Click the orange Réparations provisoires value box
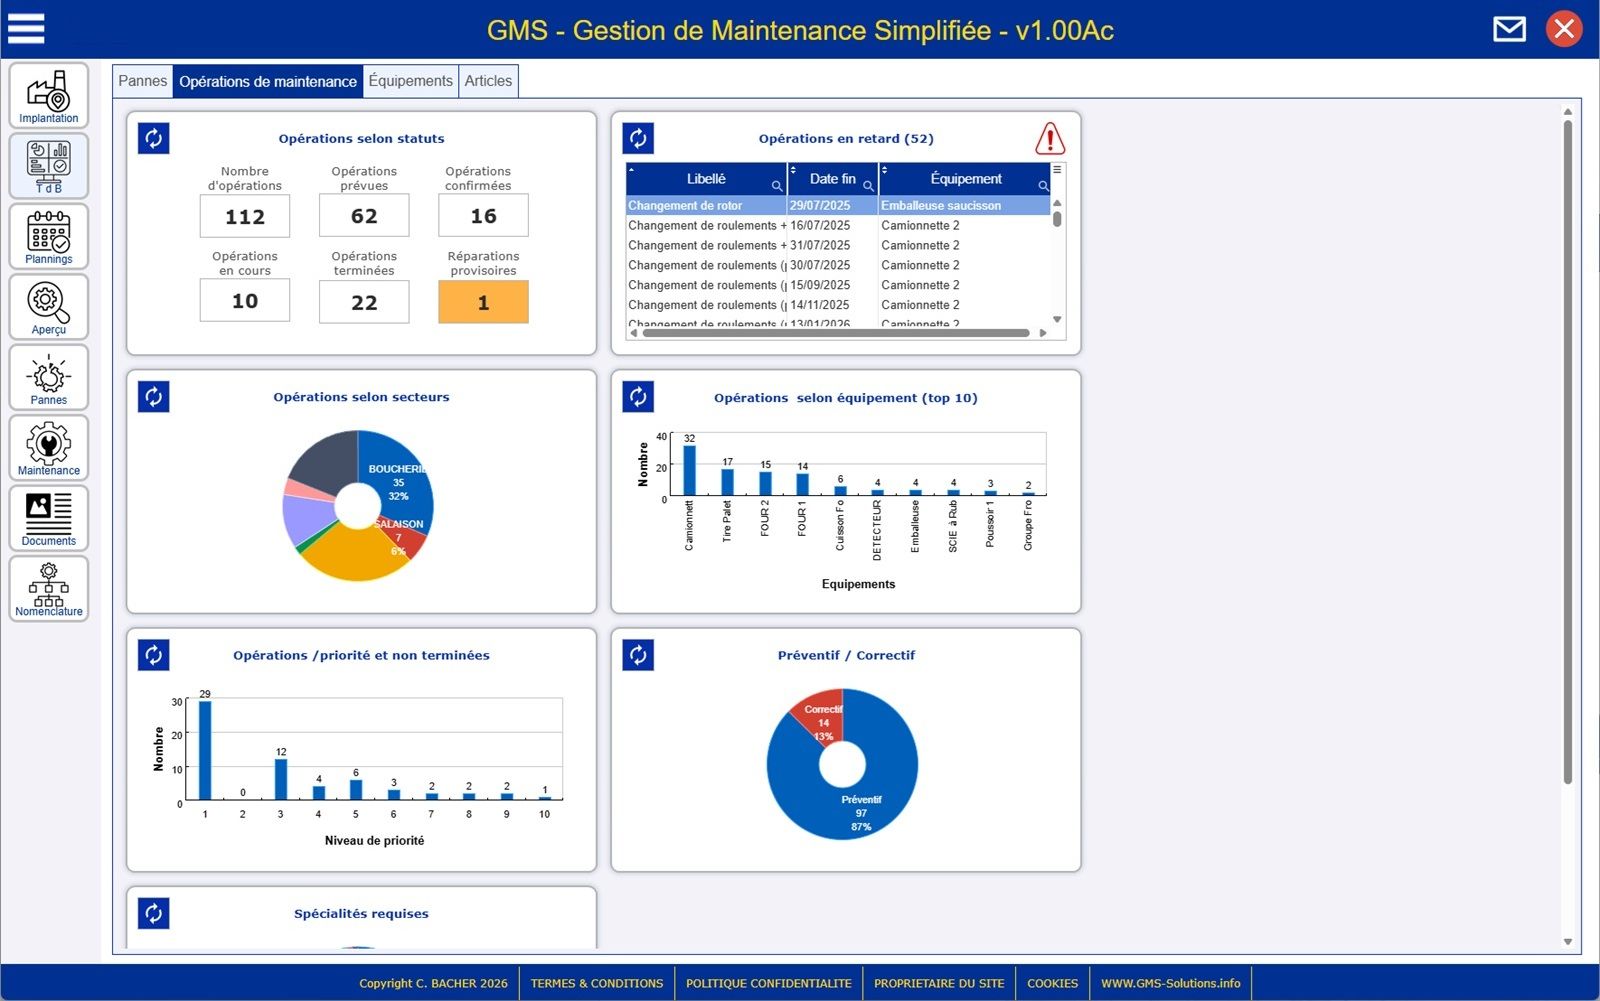1600x1001 pixels. [x=483, y=302]
